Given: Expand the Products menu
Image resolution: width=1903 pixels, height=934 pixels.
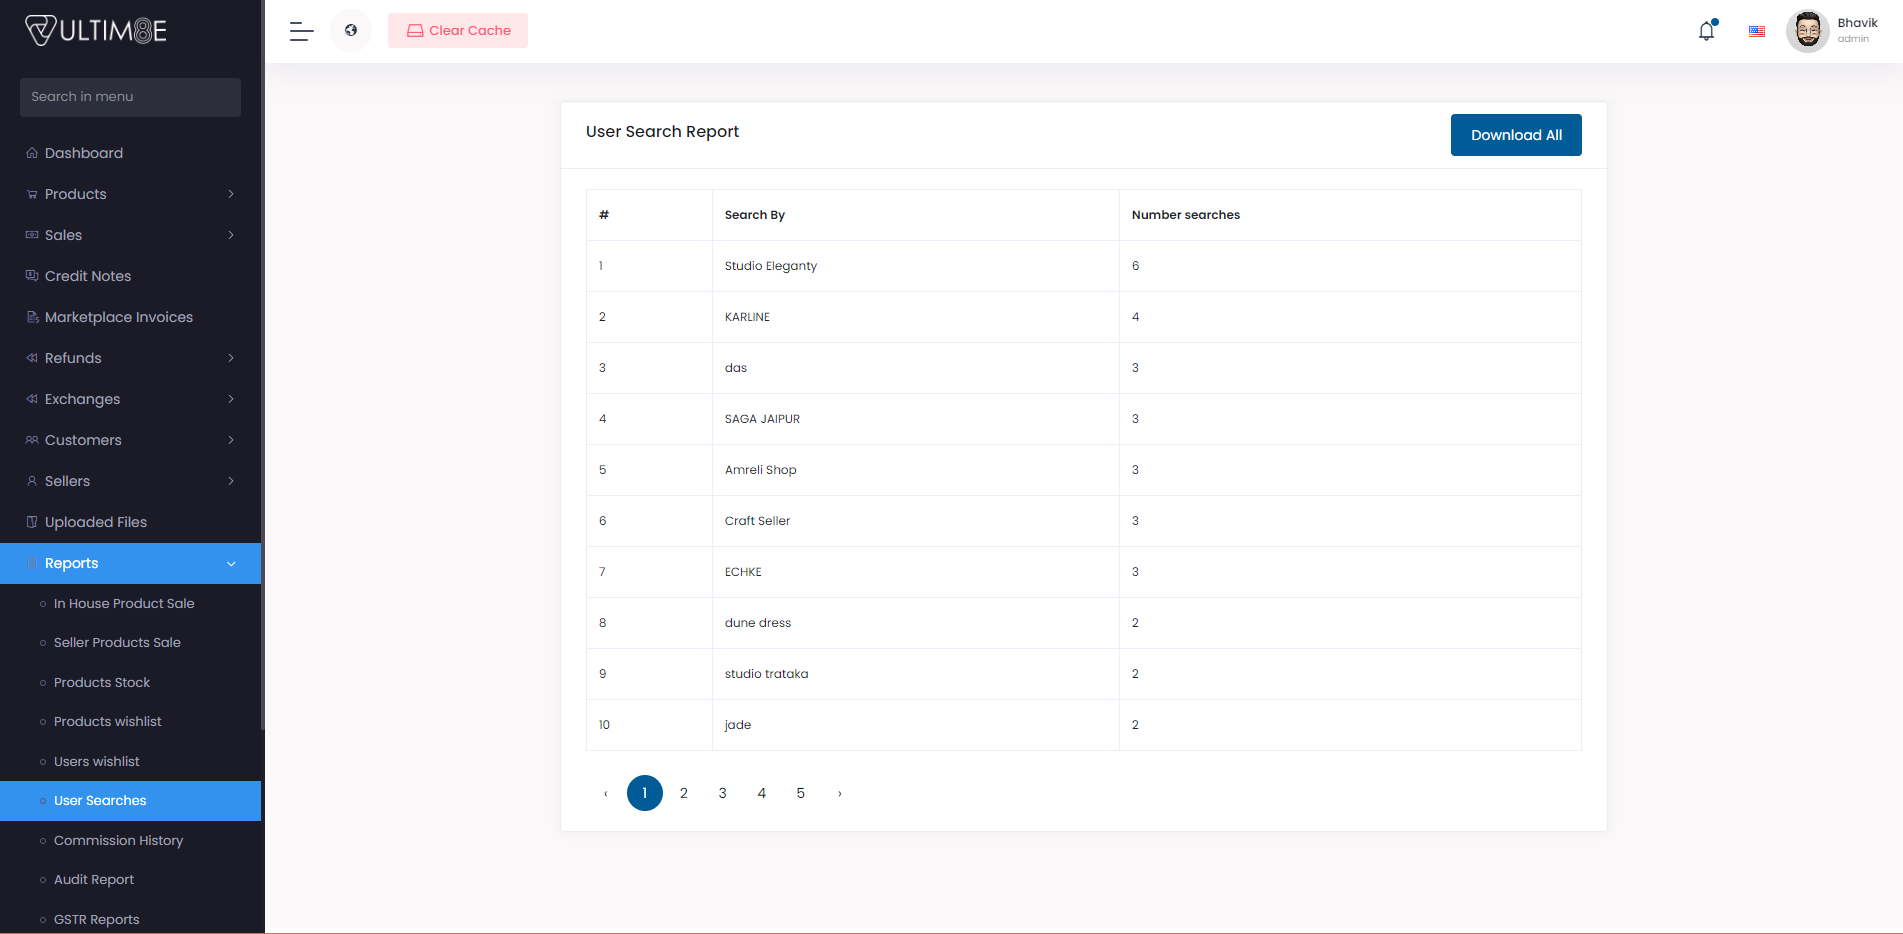Looking at the screenshot, I should click(x=232, y=194).
